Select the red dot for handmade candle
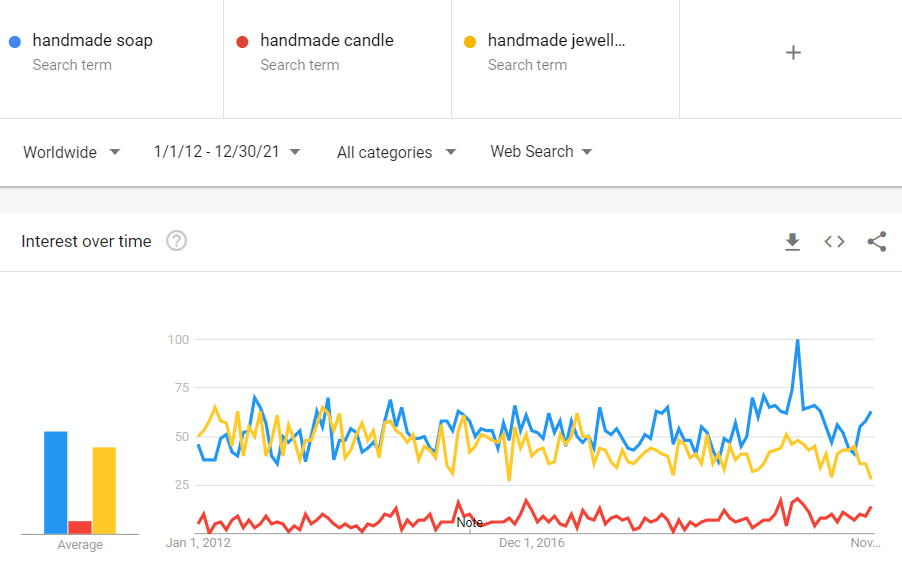 (x=242, y=41)
